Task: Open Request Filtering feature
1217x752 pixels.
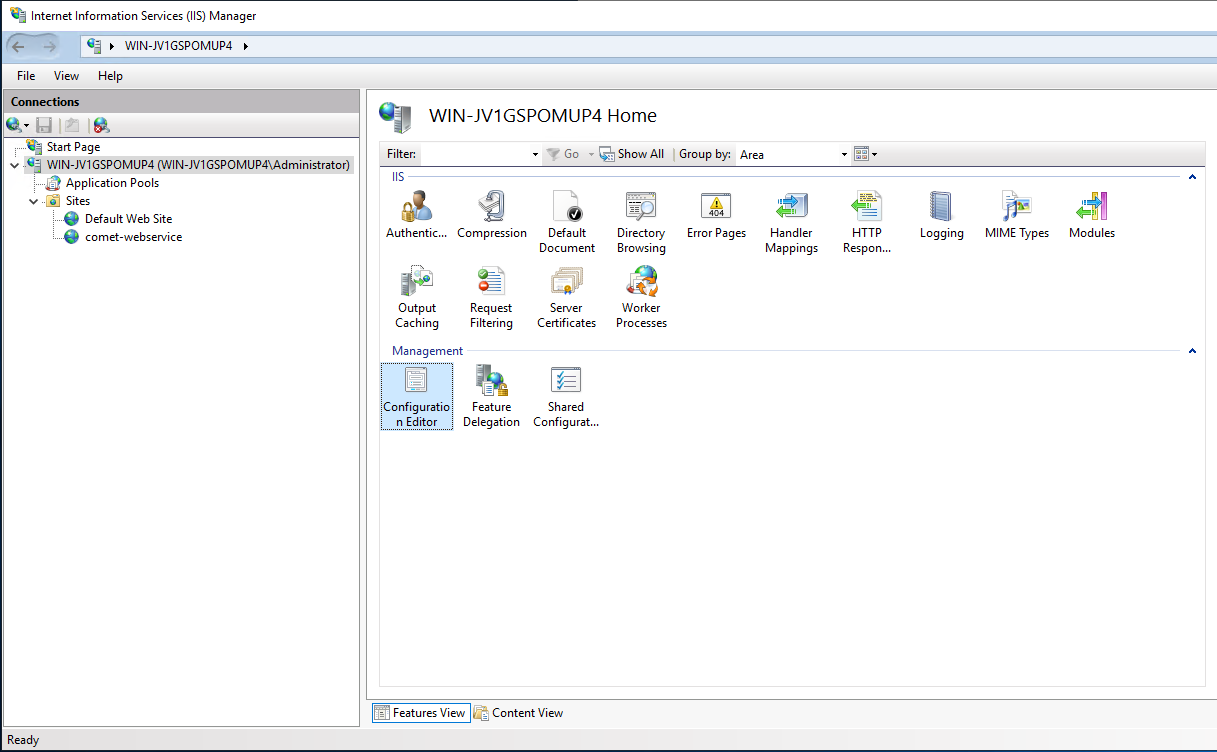Action: pos(491,297)
